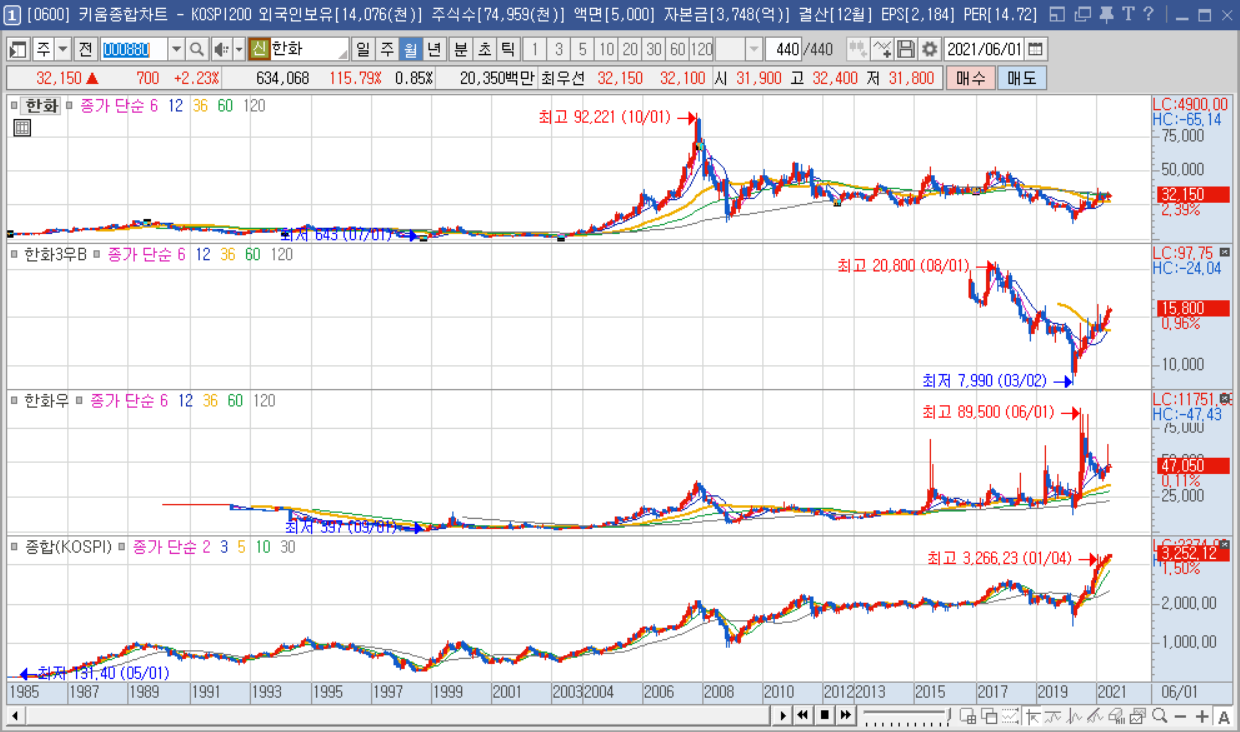Image resolution: width=1240 pixels, height=732 pixels.
Task: Click the 매도 sell button
Action: pyautogui.click(x=1021, y=78)
